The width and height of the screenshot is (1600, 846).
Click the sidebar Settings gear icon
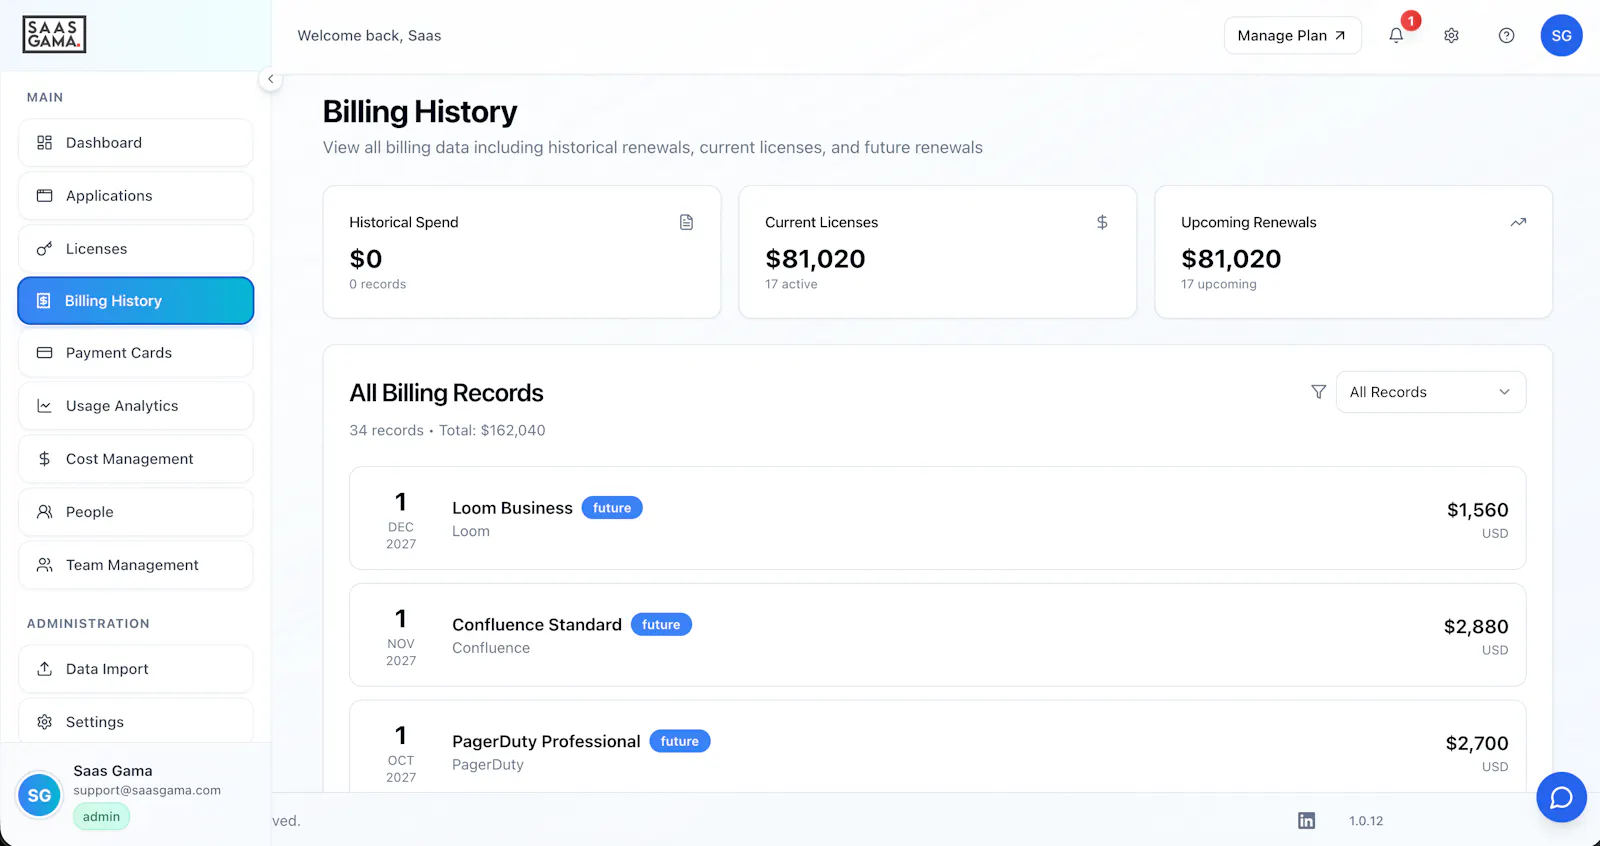tap(44, 722)
